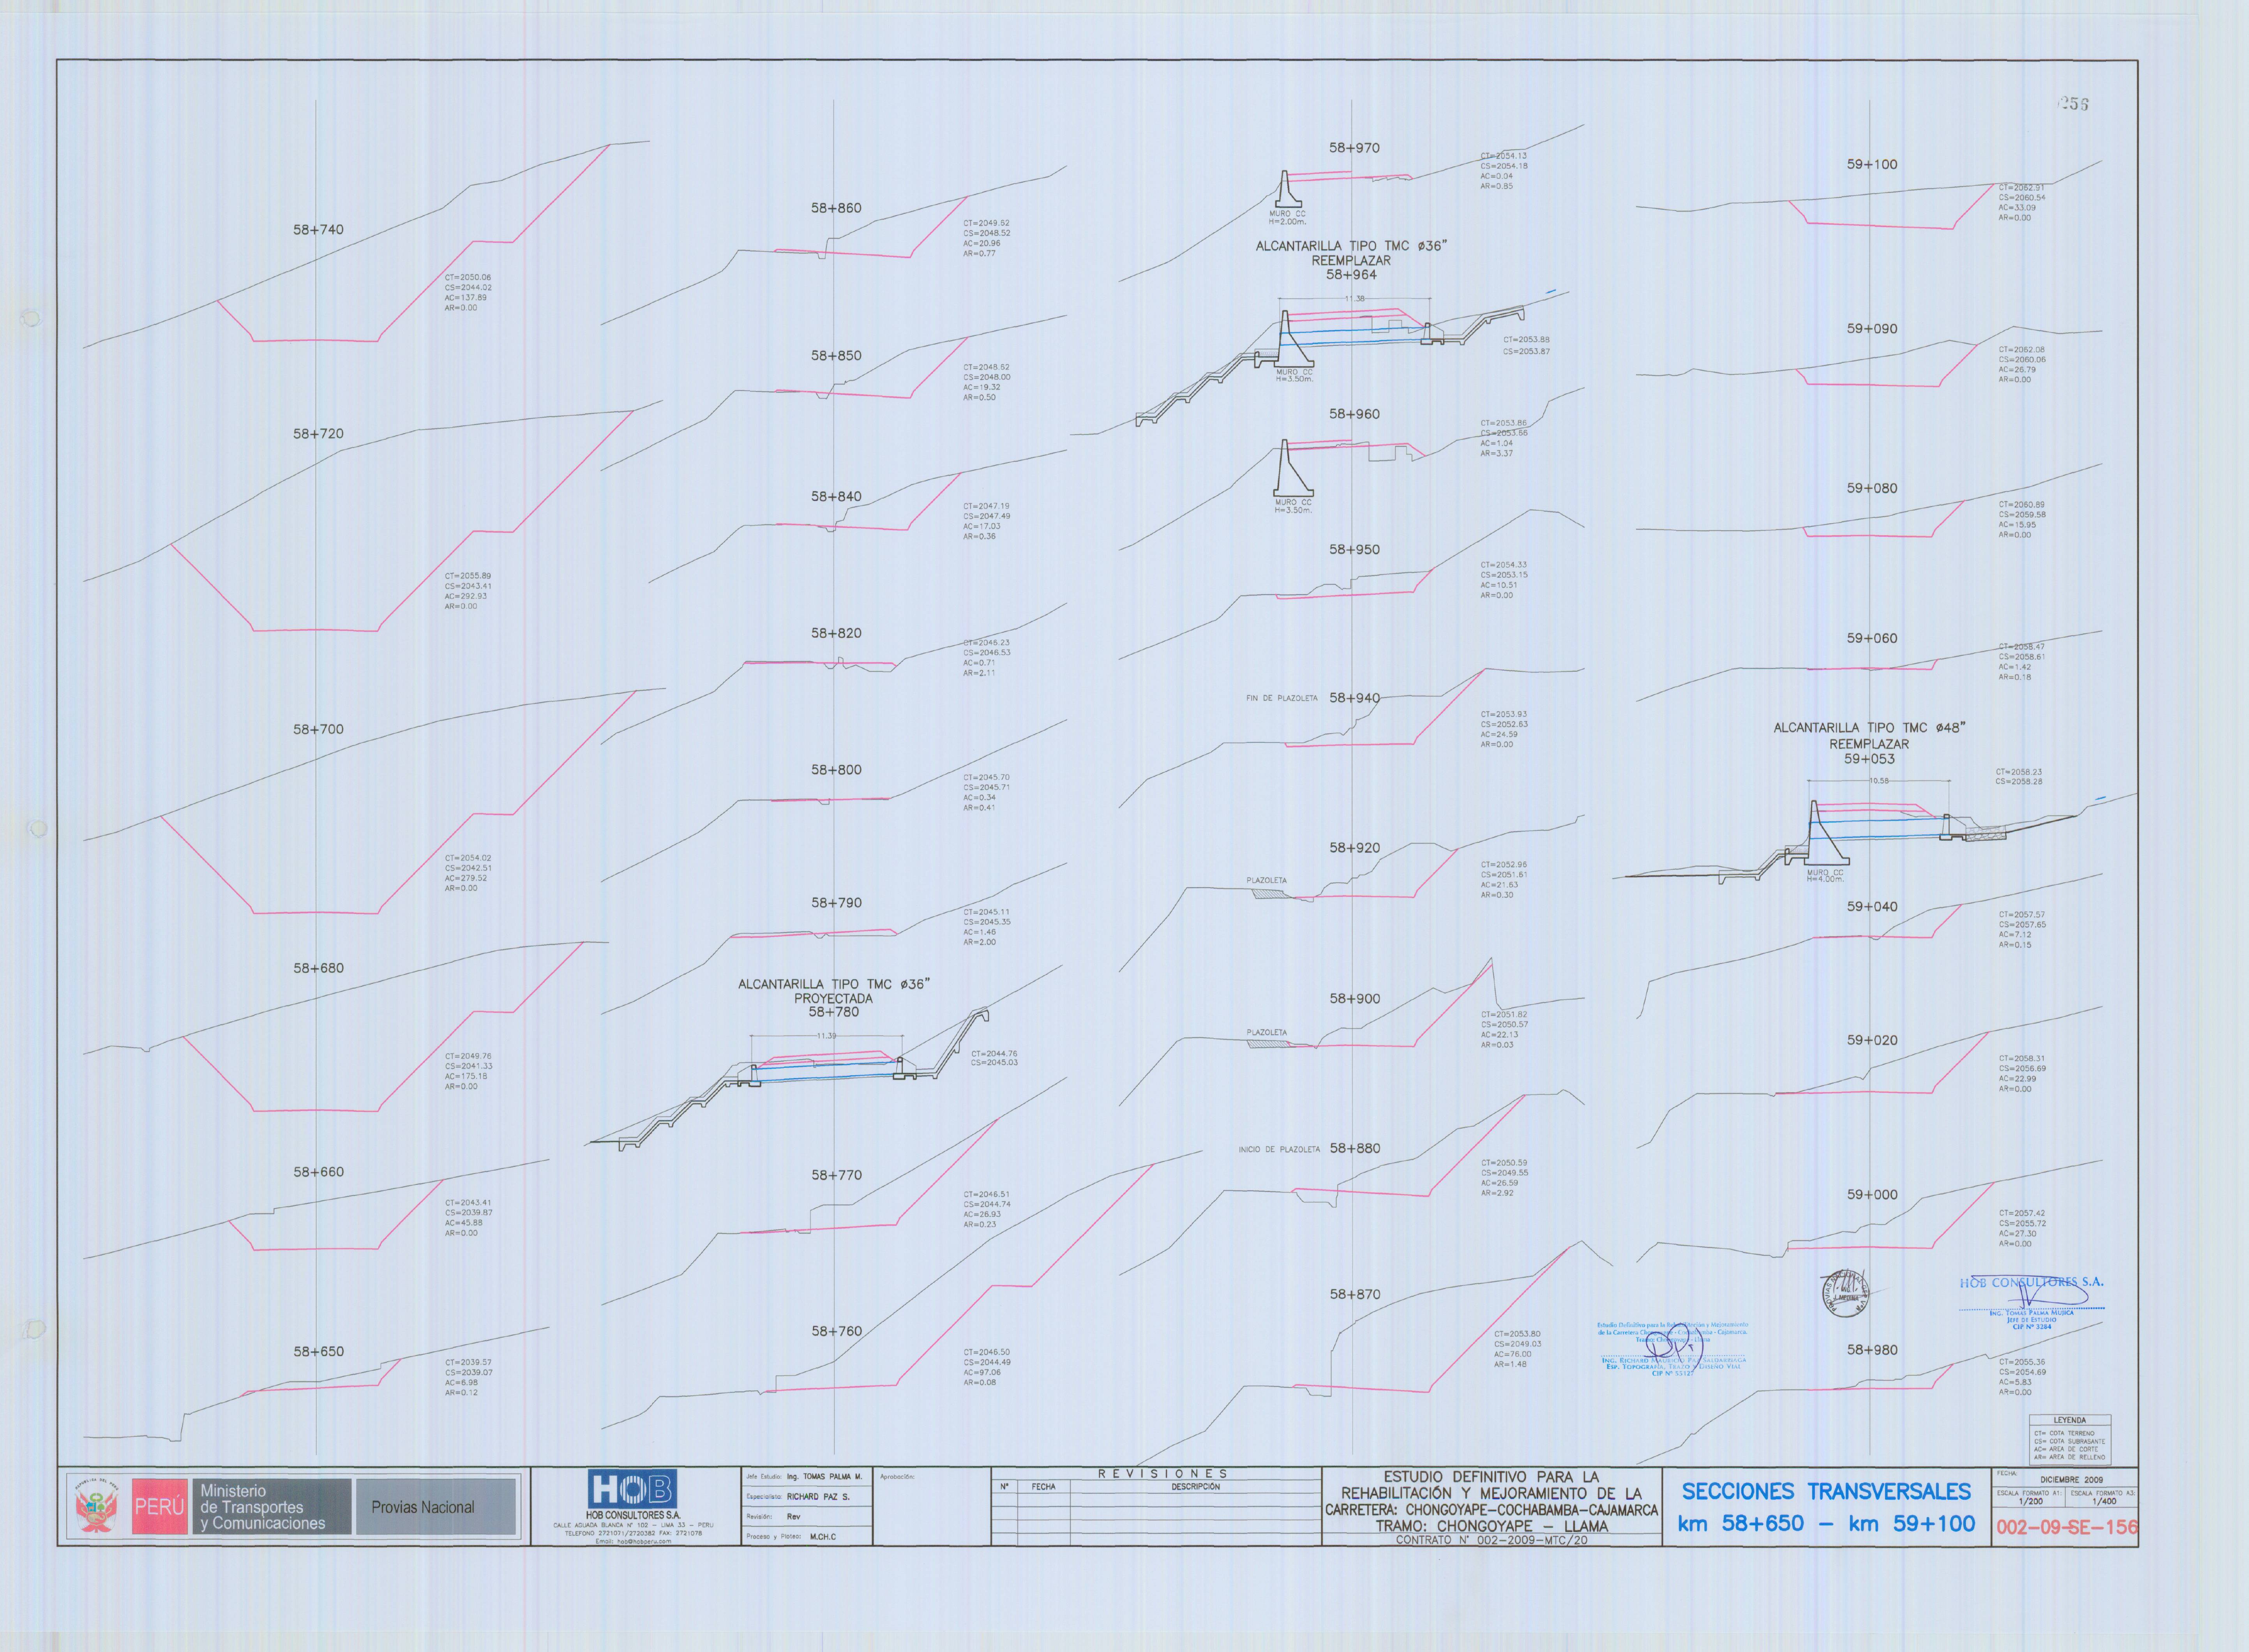The width and height of the screenshot is (2249, 1652).
Task: Click the station label 58+770
Action: point(836,1175)
